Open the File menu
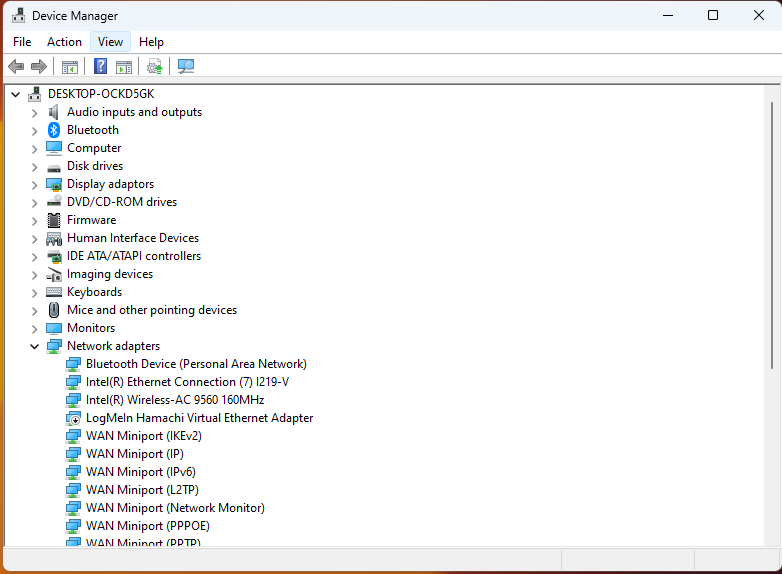This screenshot has width=782, height=574. pos(22,42)
